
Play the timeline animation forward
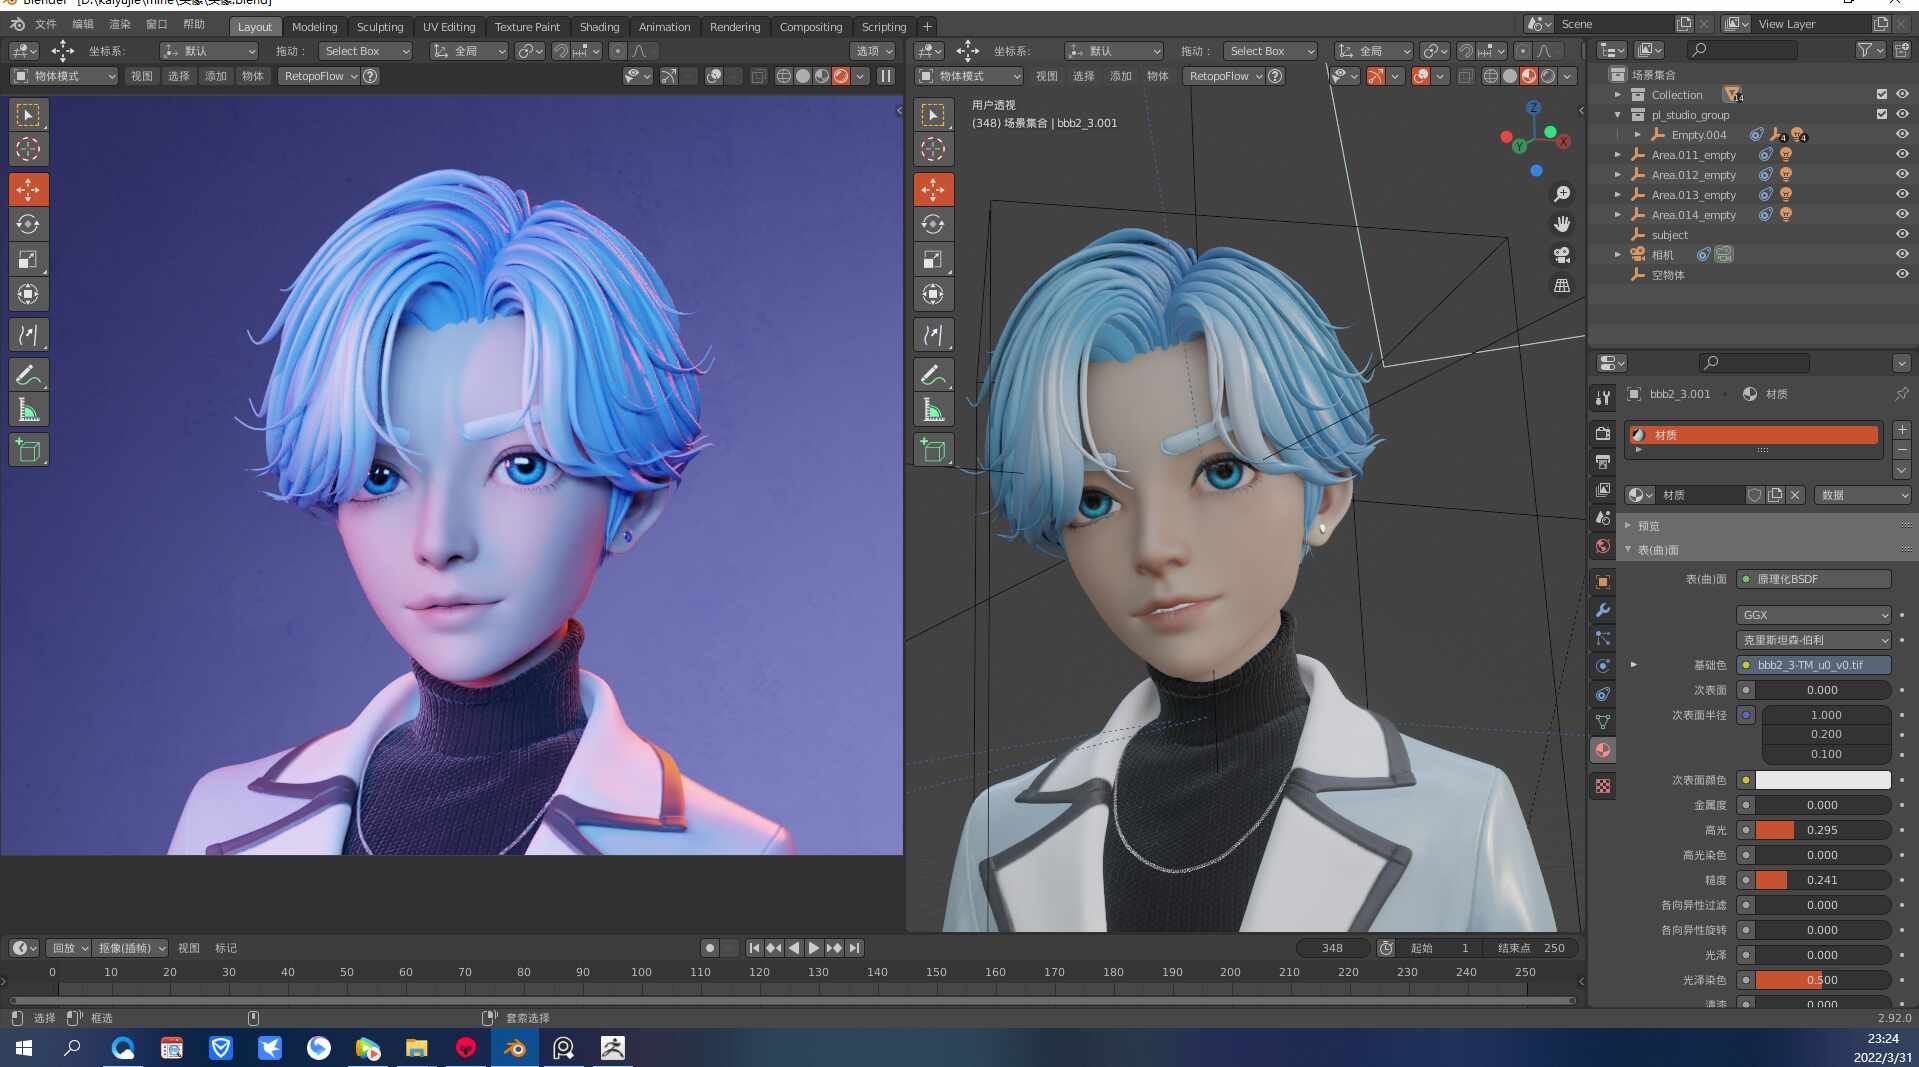(814, 948)
